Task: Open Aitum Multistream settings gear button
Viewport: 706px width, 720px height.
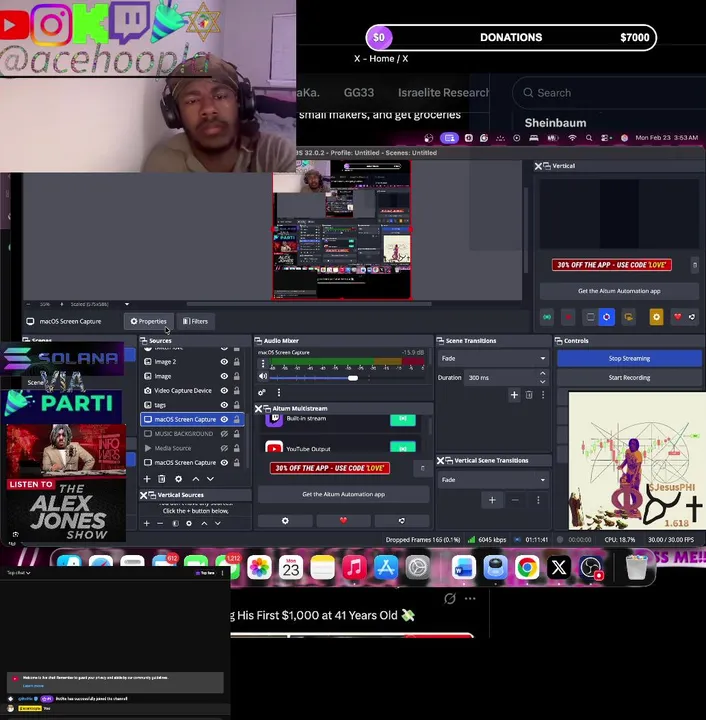Action: (x=285, y=521)
